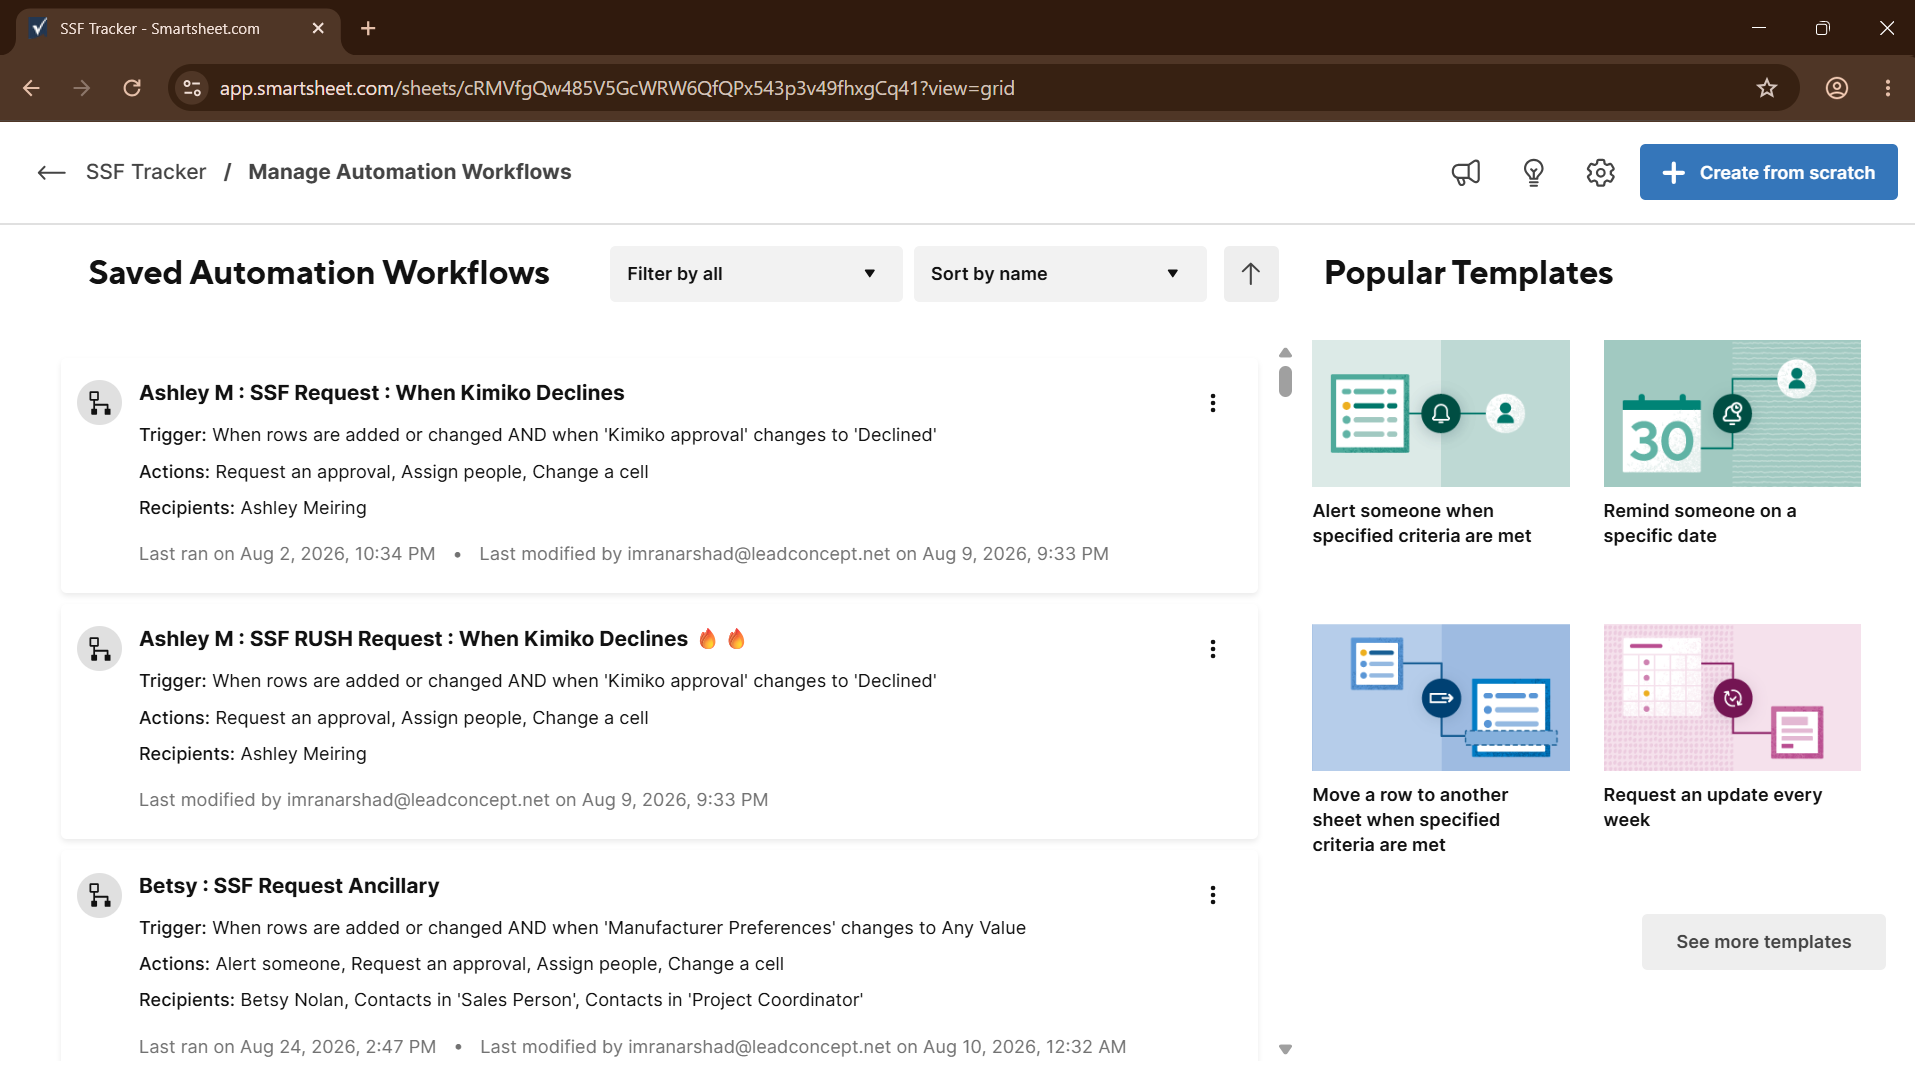The width and height of the screenshot is (1915, 1073).
Task: Click Create from scratch button
Action: click(x=1768, y=172)
